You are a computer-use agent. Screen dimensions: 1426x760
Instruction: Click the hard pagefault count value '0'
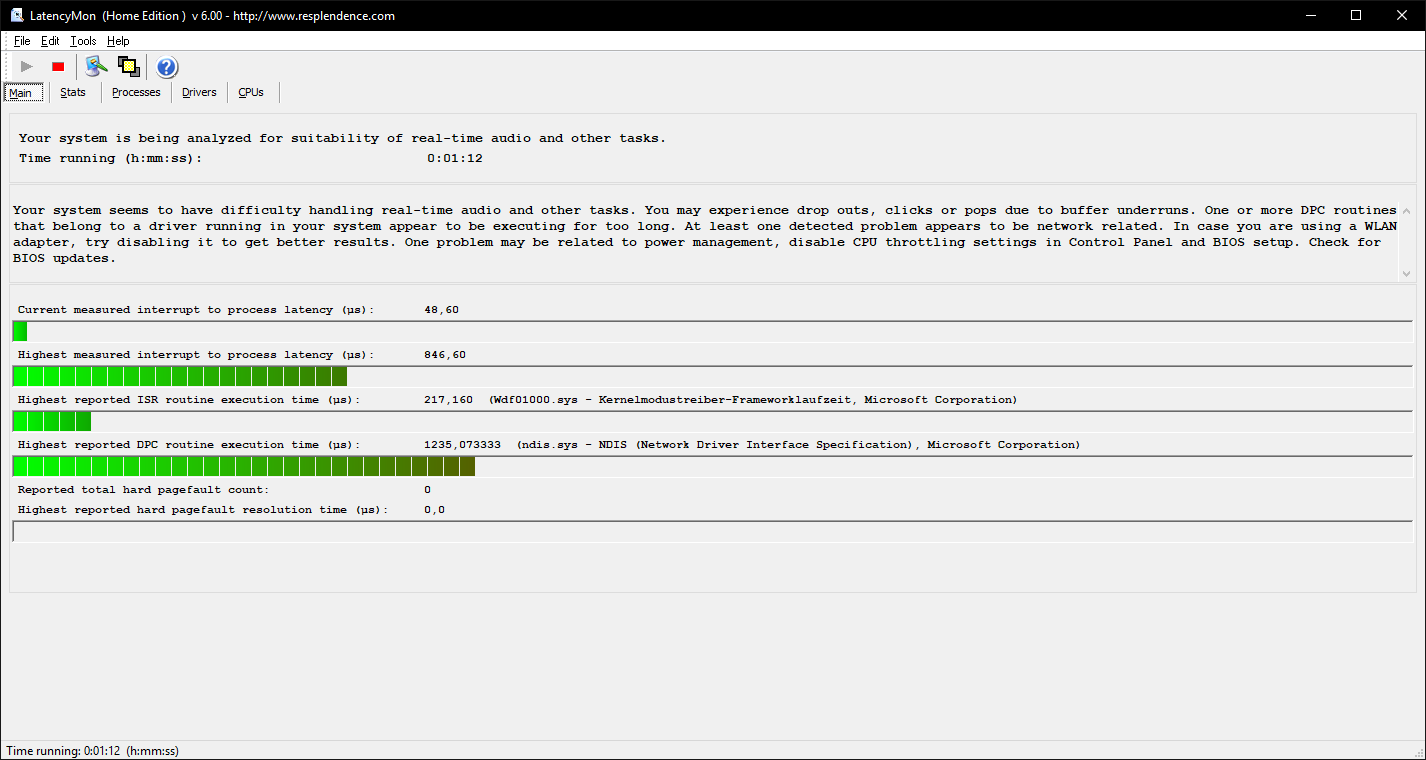pyautogui.click(x=428, y=490)
